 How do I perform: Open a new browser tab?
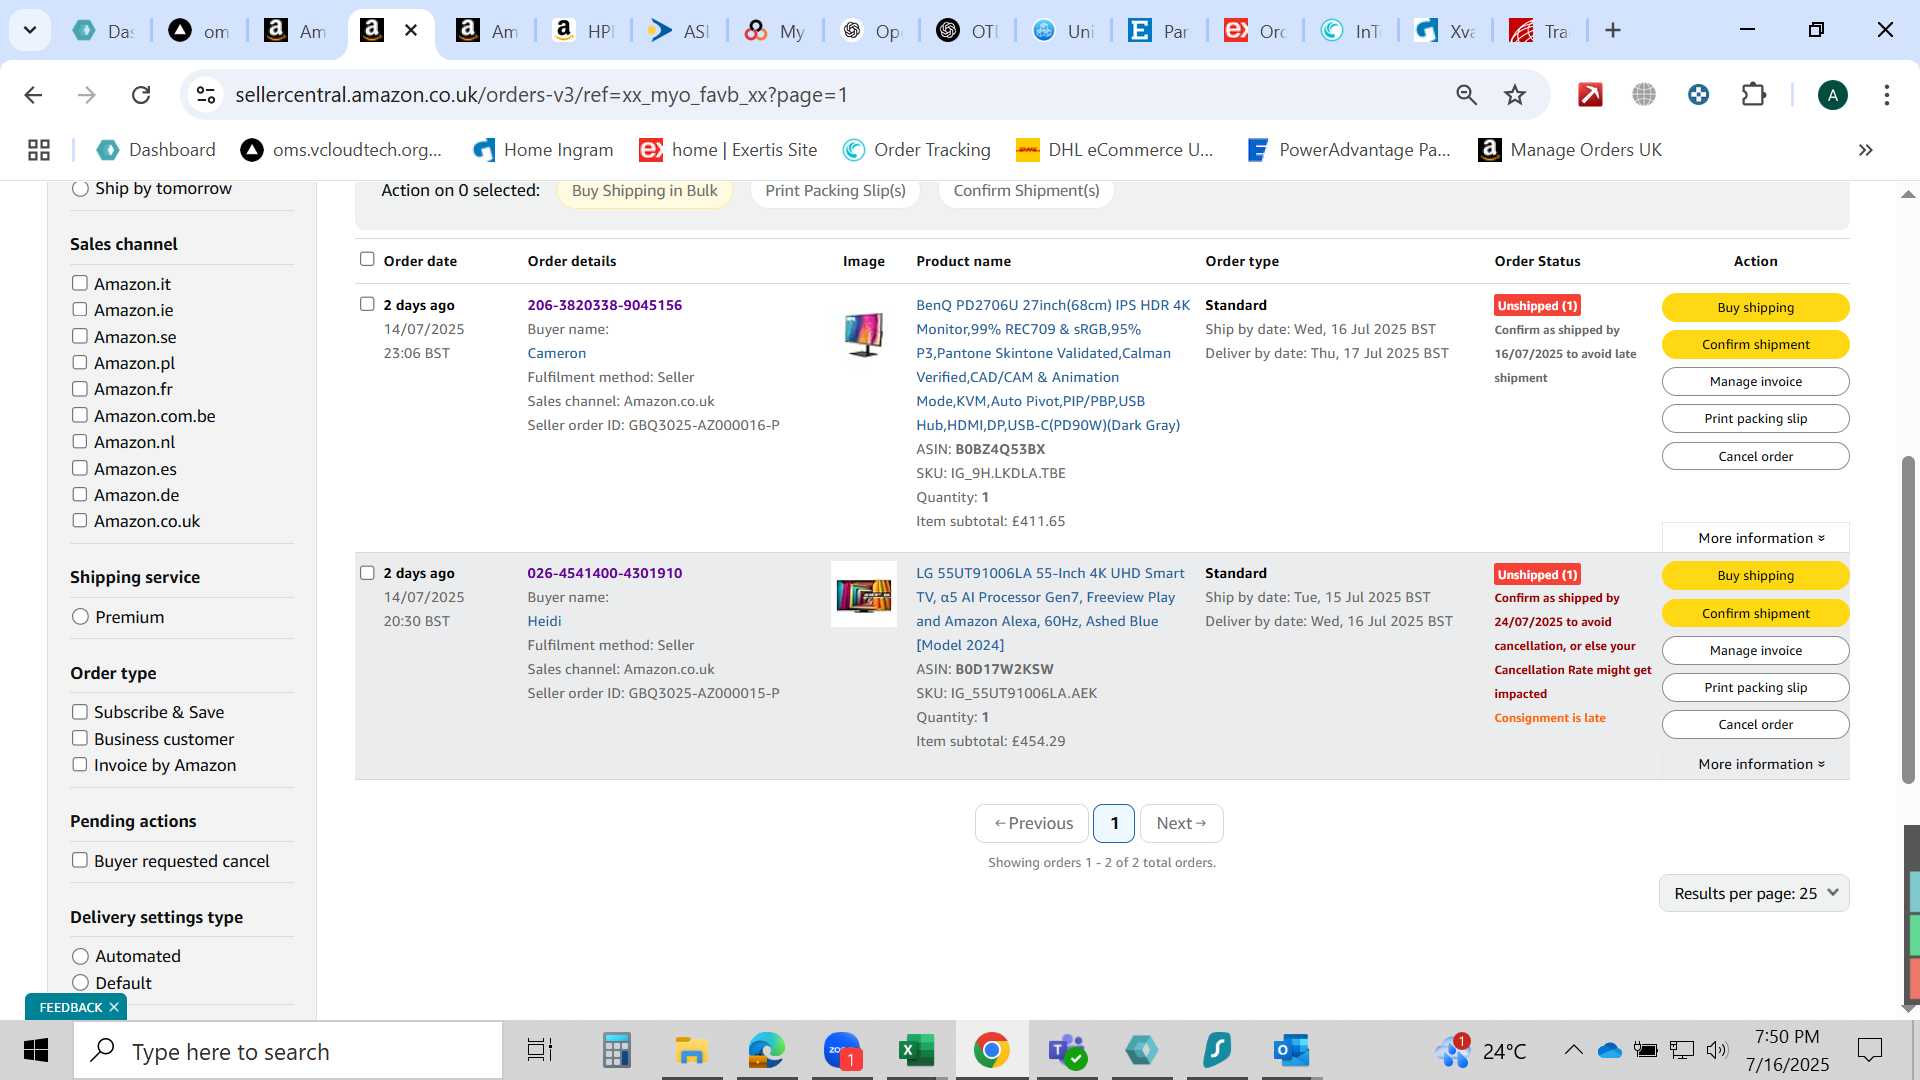click(1612, 31)
